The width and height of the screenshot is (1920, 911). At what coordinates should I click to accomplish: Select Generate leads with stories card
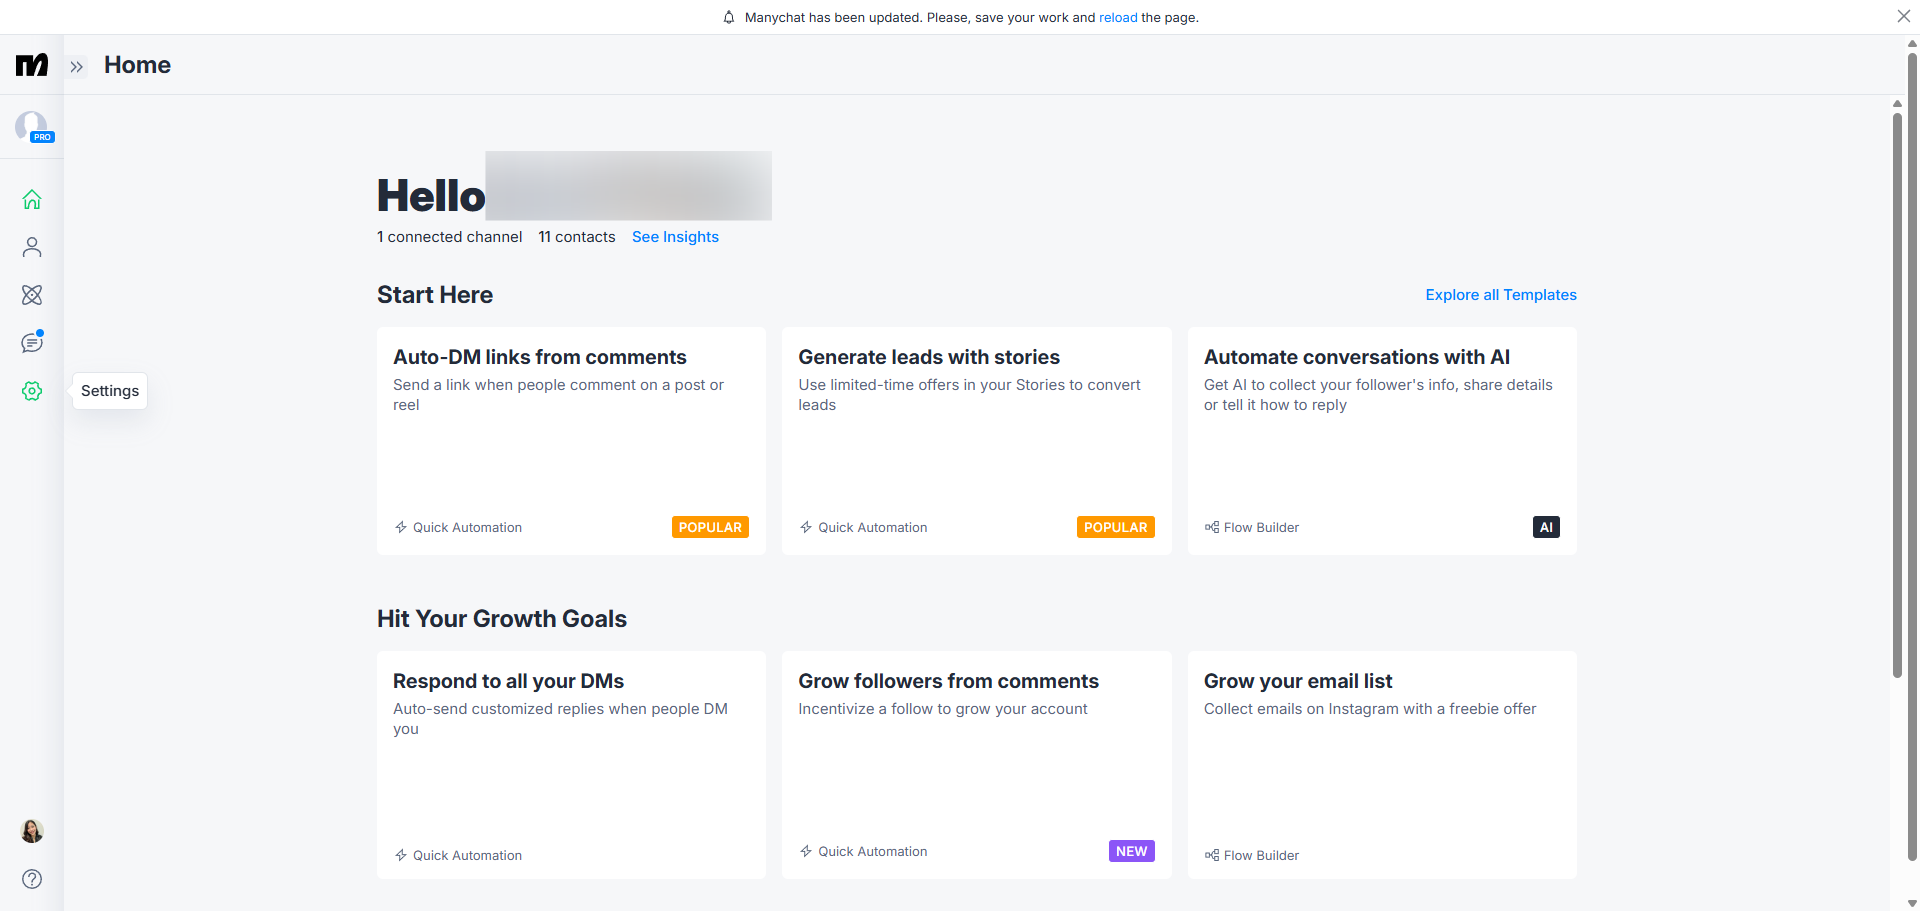[x=976, y=440]
